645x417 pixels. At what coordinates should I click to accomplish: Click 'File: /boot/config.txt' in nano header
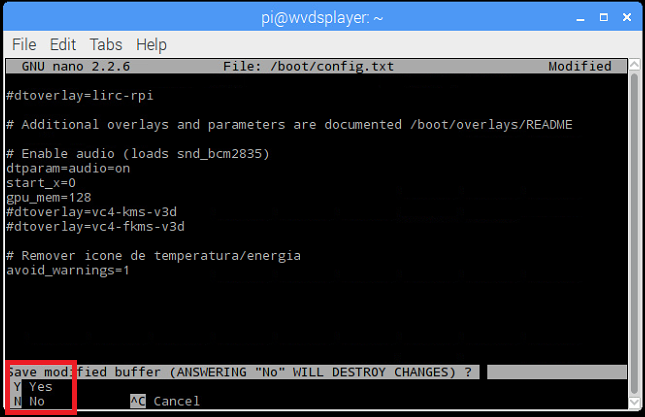[x=309, y=66]
